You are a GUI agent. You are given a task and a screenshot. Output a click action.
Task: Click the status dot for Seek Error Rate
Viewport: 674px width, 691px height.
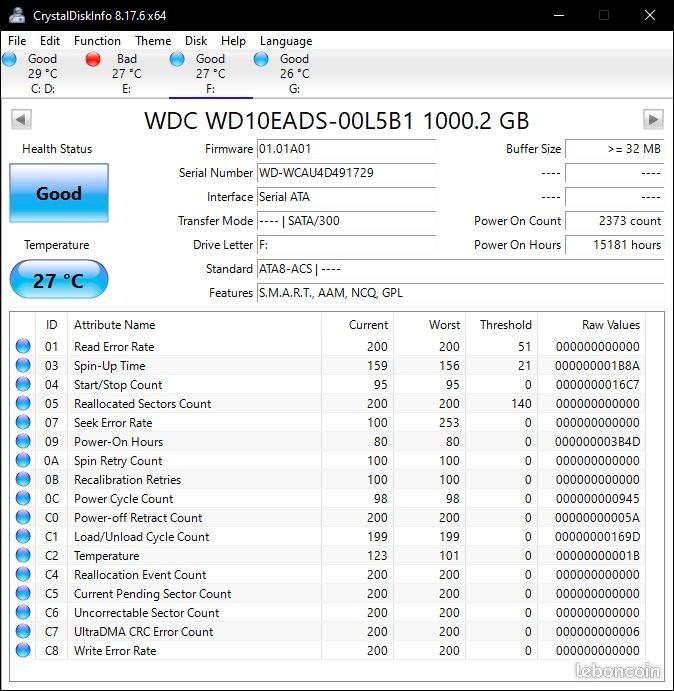click(23, 422)
